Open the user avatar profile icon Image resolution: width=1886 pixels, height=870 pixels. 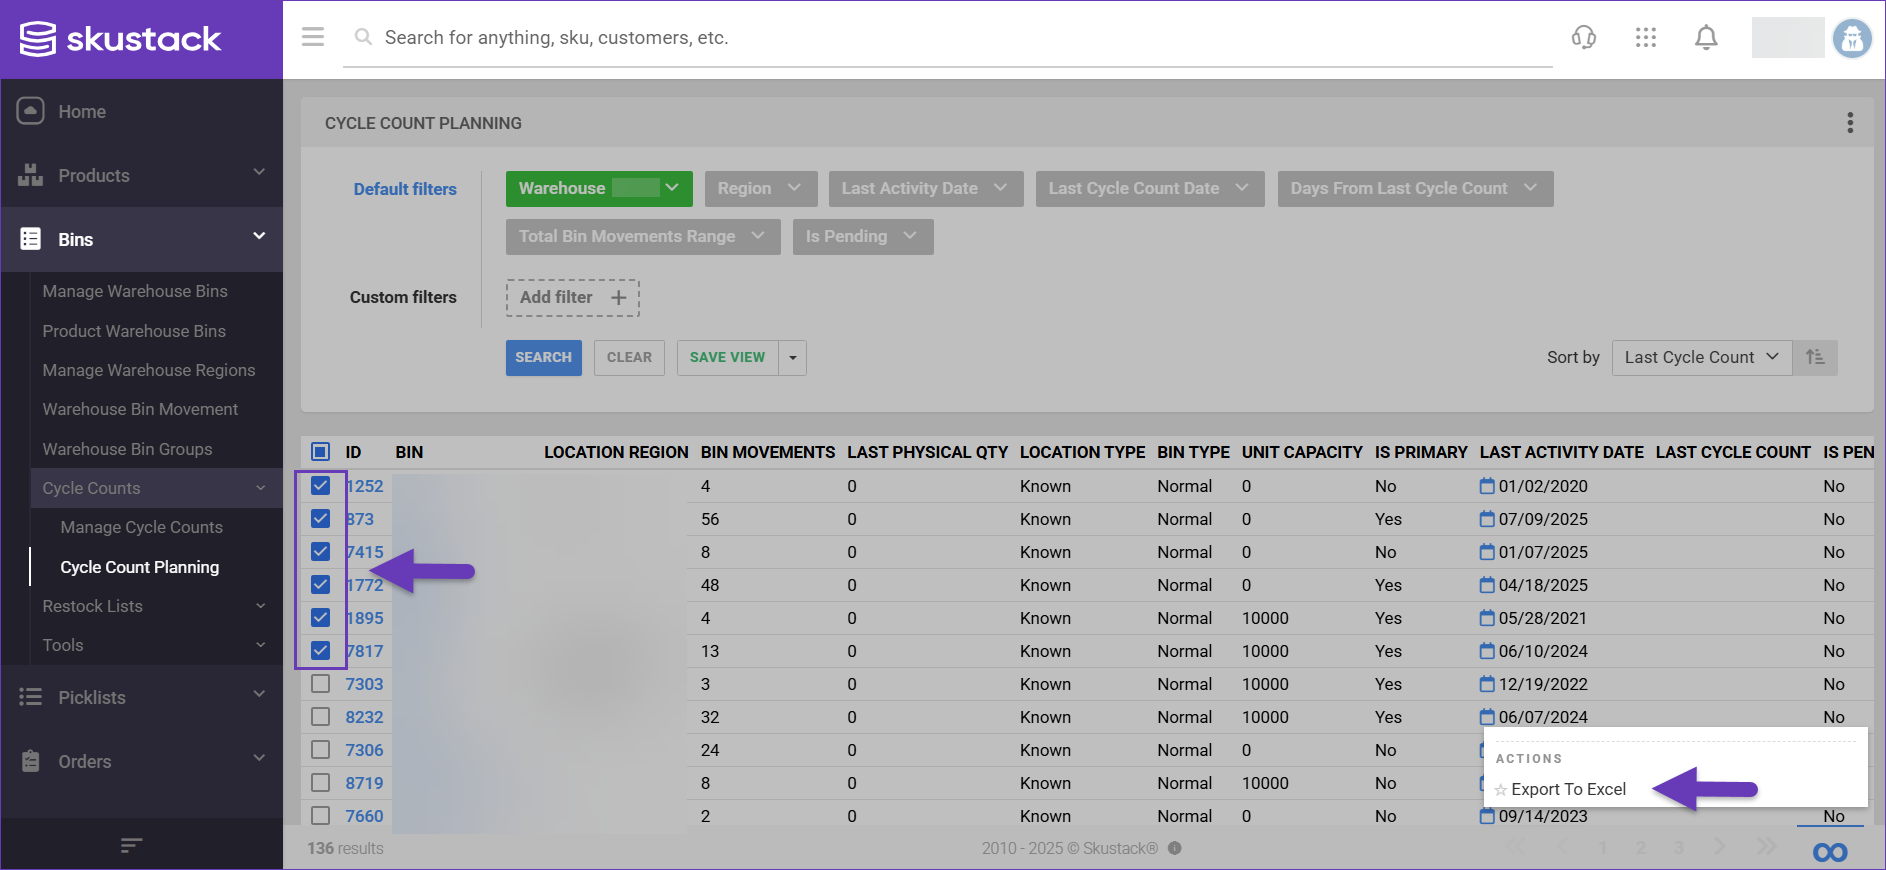(x=1852, y=39)
